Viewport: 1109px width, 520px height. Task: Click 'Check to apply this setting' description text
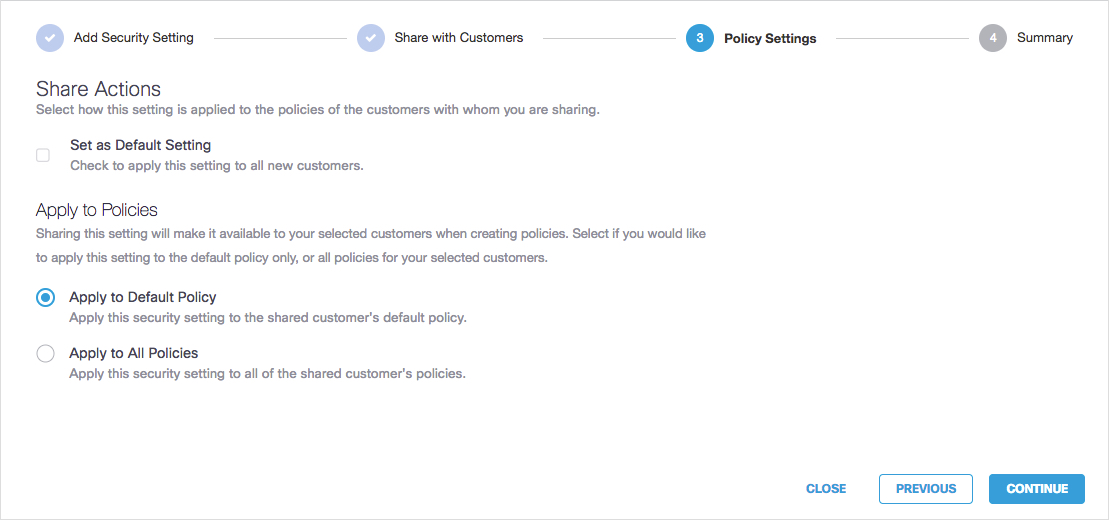click(x=216, y=166)
